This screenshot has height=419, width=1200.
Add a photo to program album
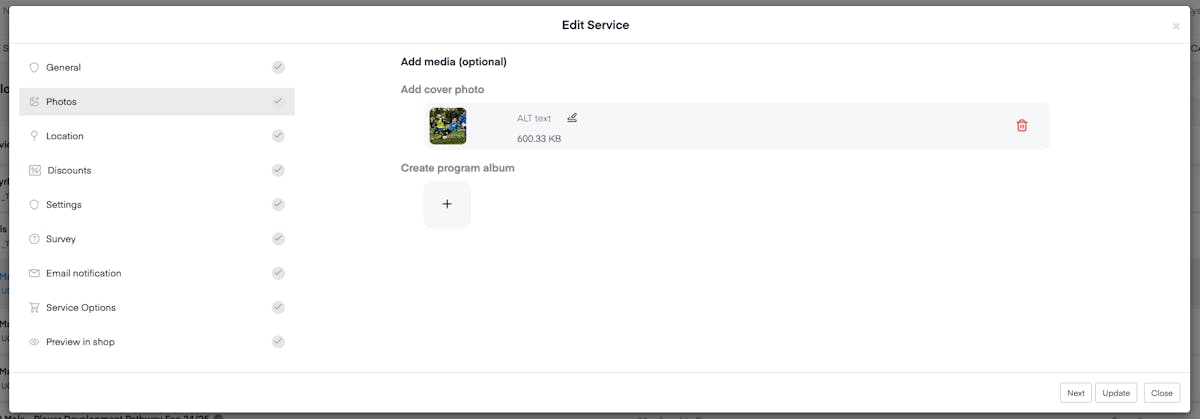[x=447, y=204]
